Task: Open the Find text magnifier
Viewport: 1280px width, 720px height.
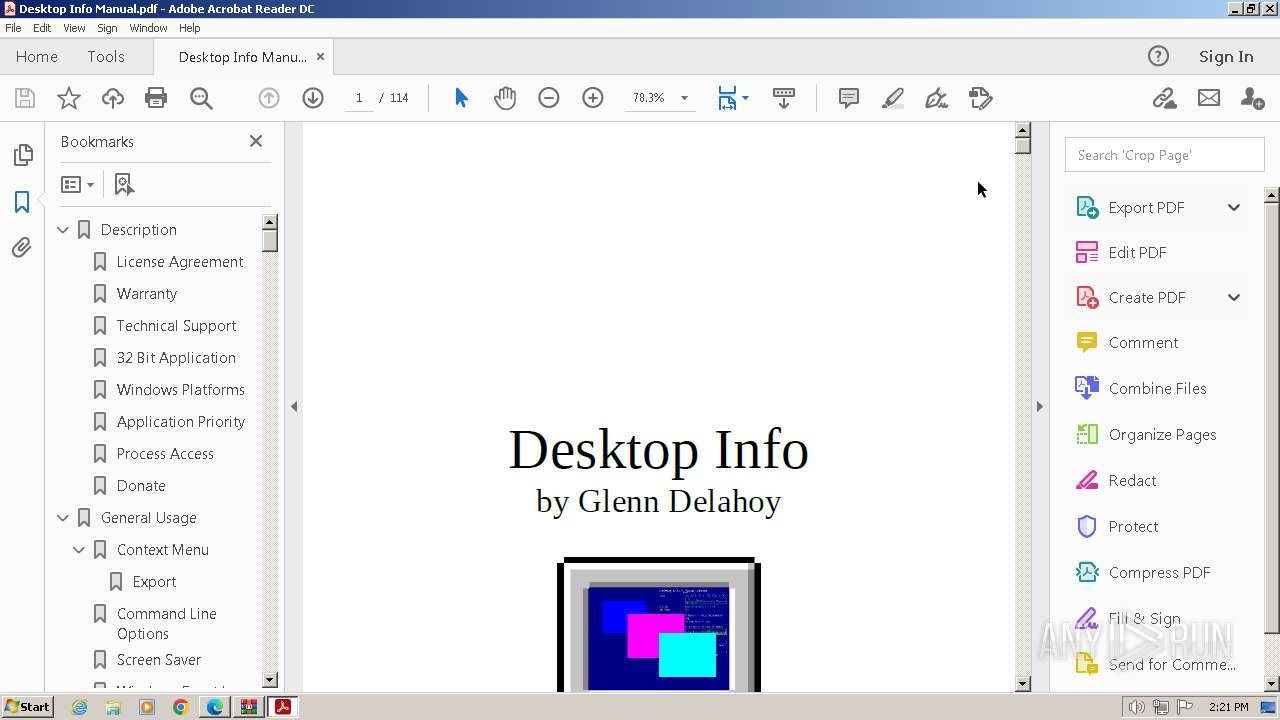Action: click(201, 98)
